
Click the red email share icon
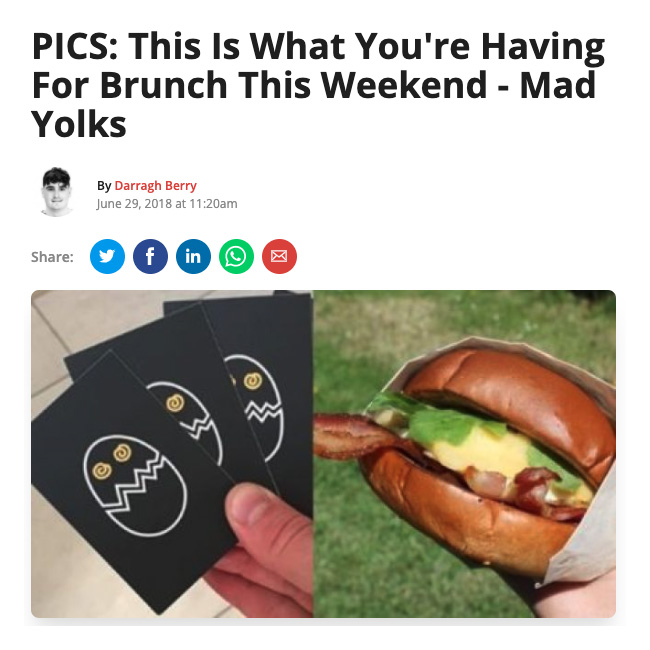[279, 256]
